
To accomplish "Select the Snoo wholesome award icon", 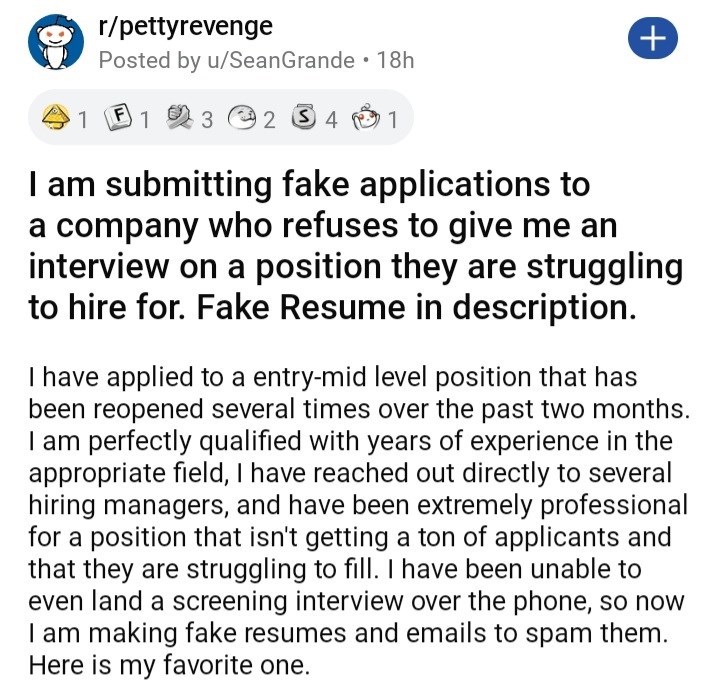I will pyautogui.click(x=366, y=120).
